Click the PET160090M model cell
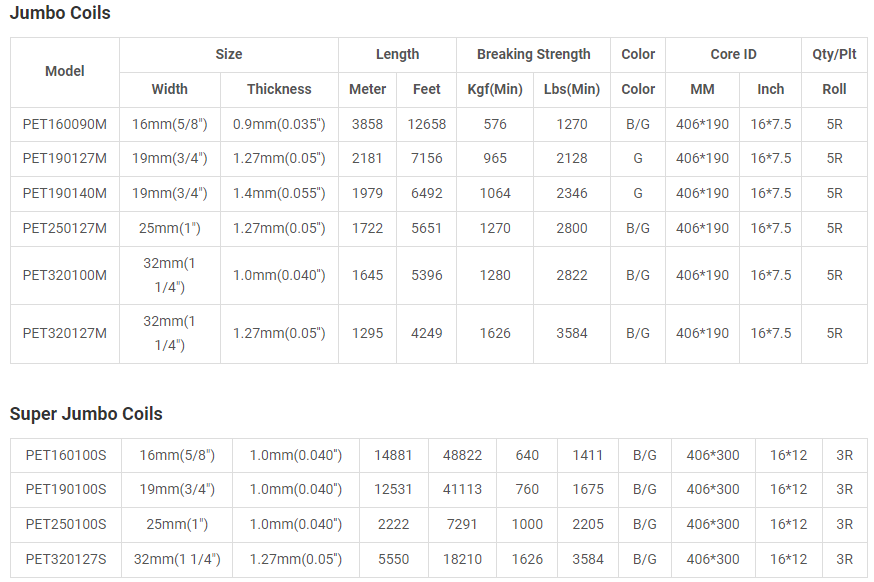Image resolution: width=874 pixels, height=582 pixels. click(65, 125)
